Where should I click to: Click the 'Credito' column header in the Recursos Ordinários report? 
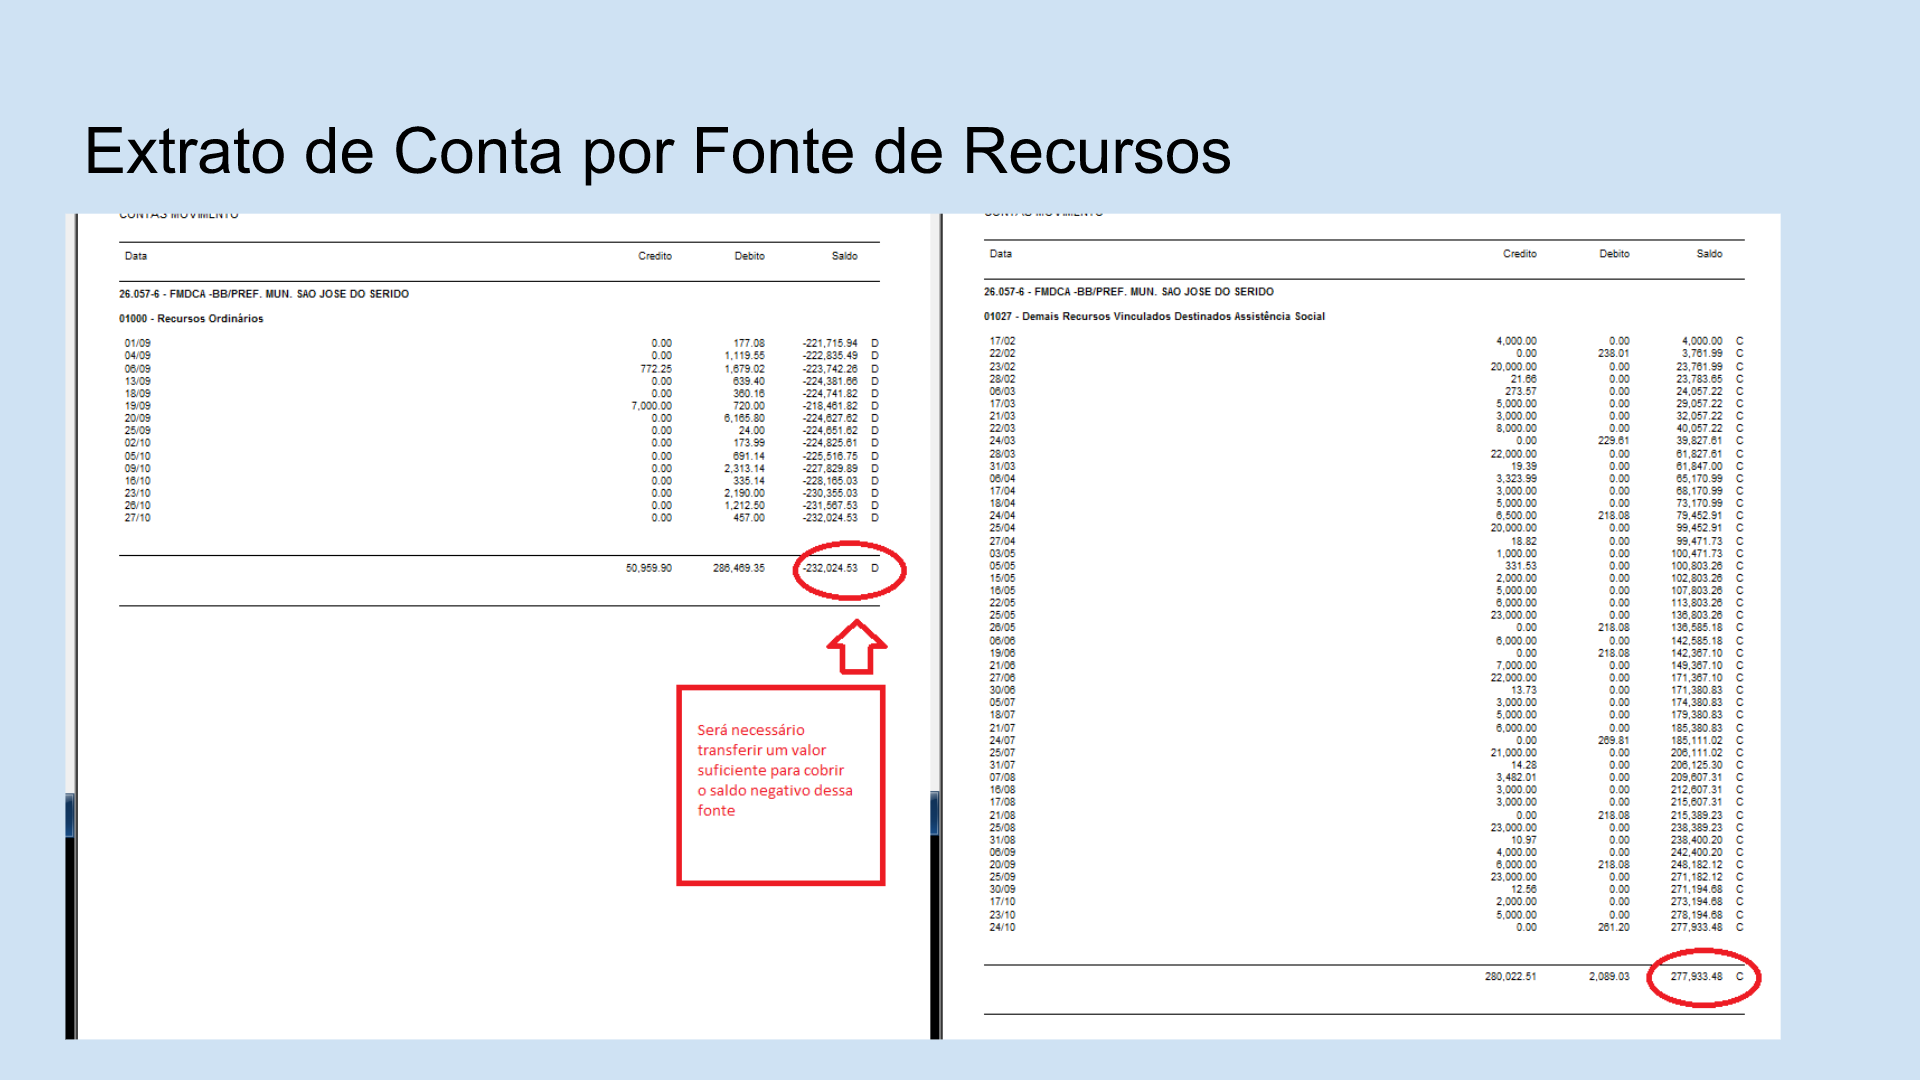tap(655, 256)
